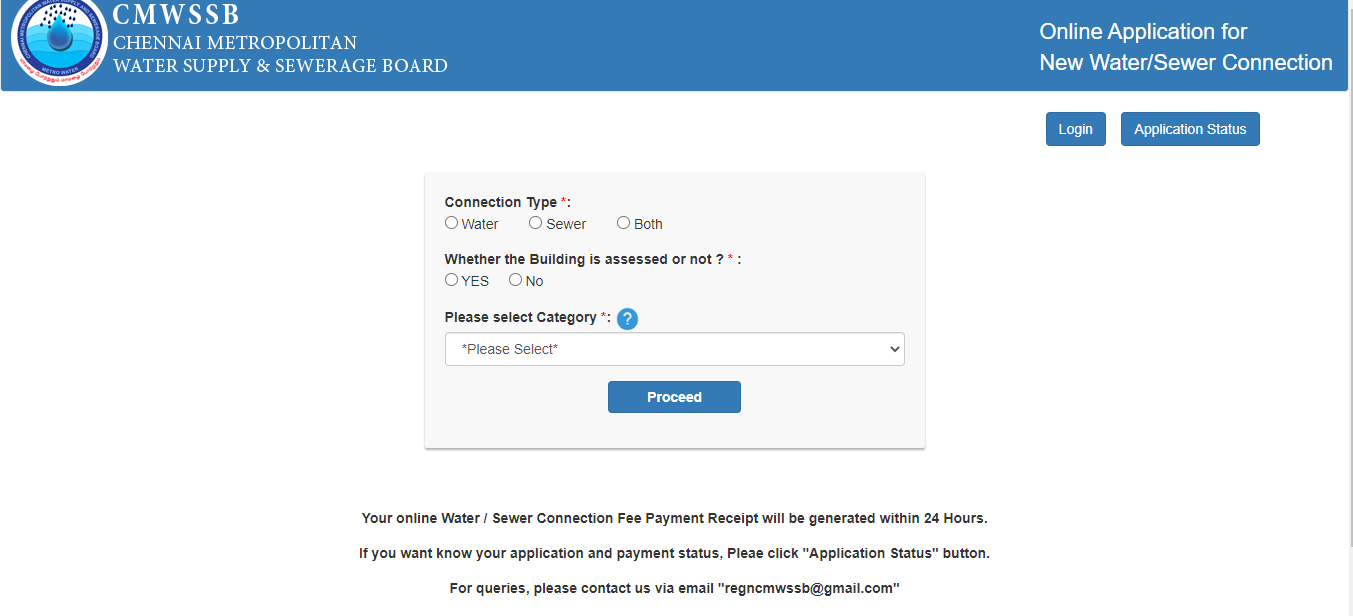Submit the form with Proceed button
Viewport: 1353px width, 616px height.
pyautogui.click(x=674, y=397)
